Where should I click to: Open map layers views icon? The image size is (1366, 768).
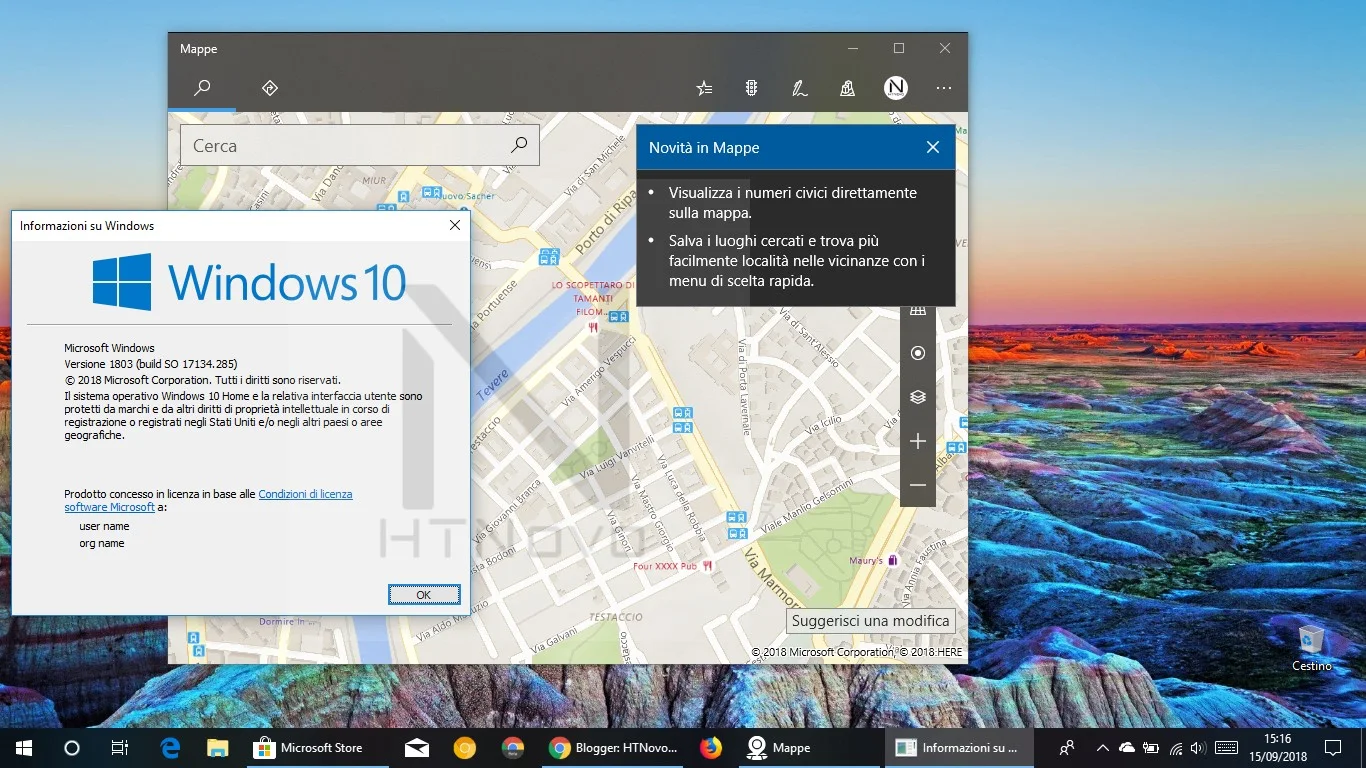[x=918, y=397]
